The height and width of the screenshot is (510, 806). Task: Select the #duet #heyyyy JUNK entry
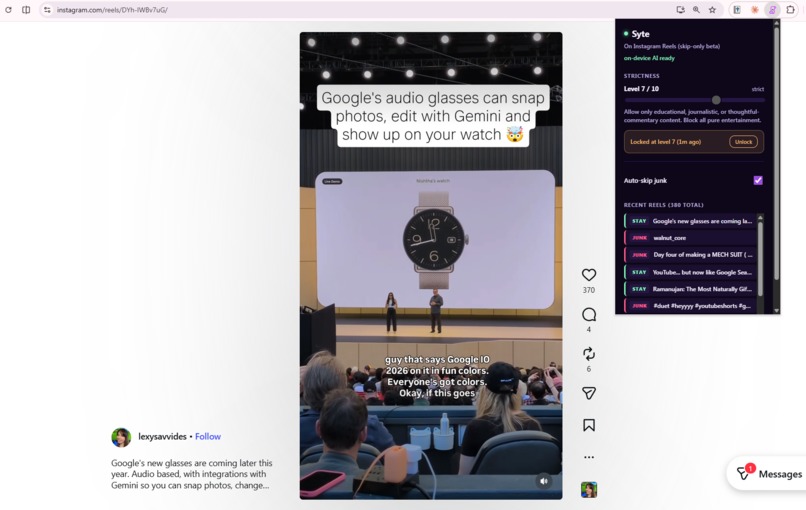(x=690, y=306)
